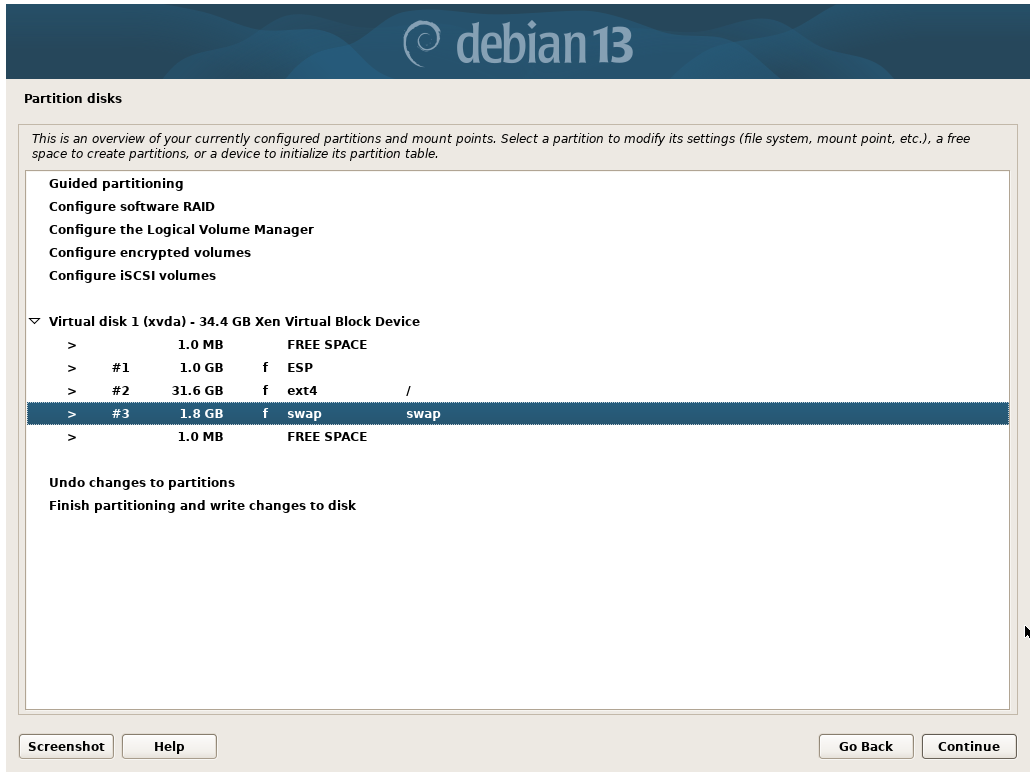This screenshot has height=780, width=1036.
Task: Click the 'f' format flag on ESP row
Action: (265, 368)
